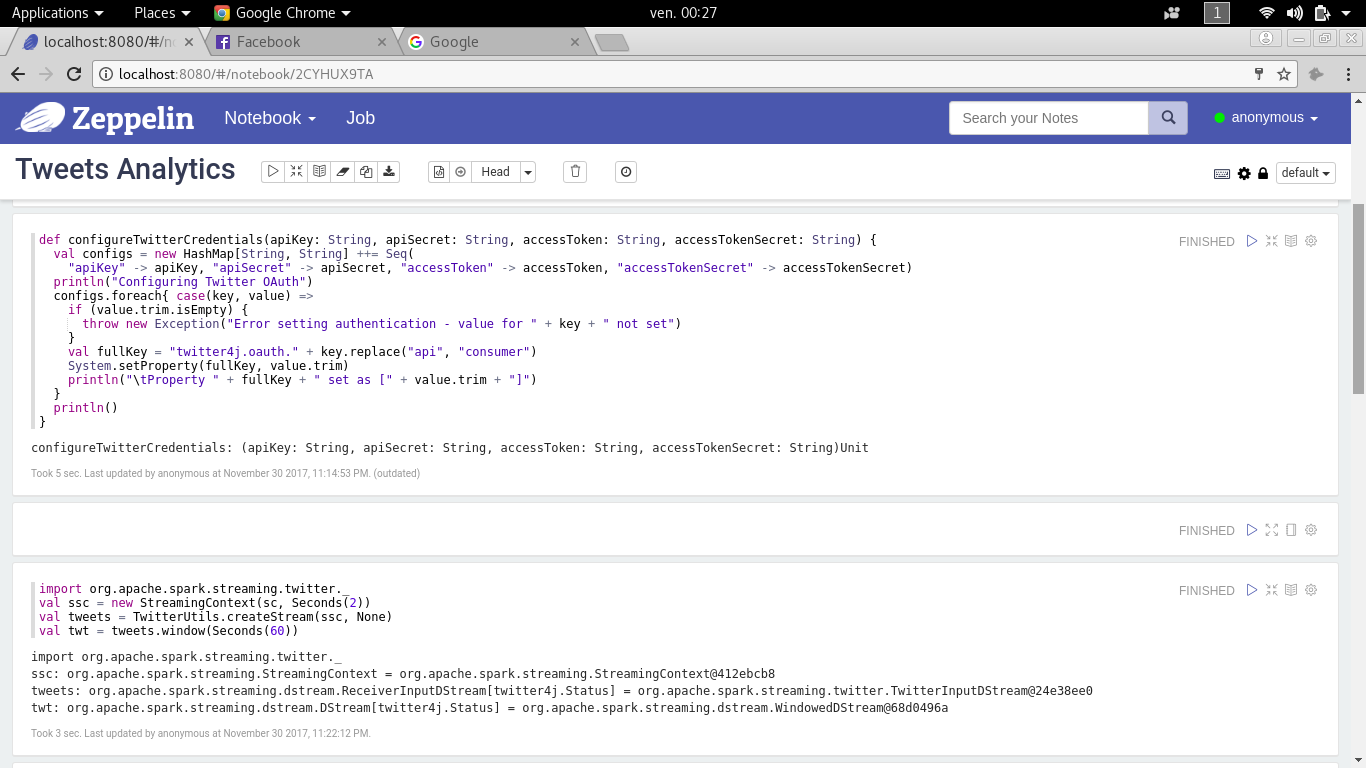The width and height of the screenshot is (1366, 768).
Task: Hide output of configureTwitterCredentials paragraph
Action: [x=1291, y=241]
